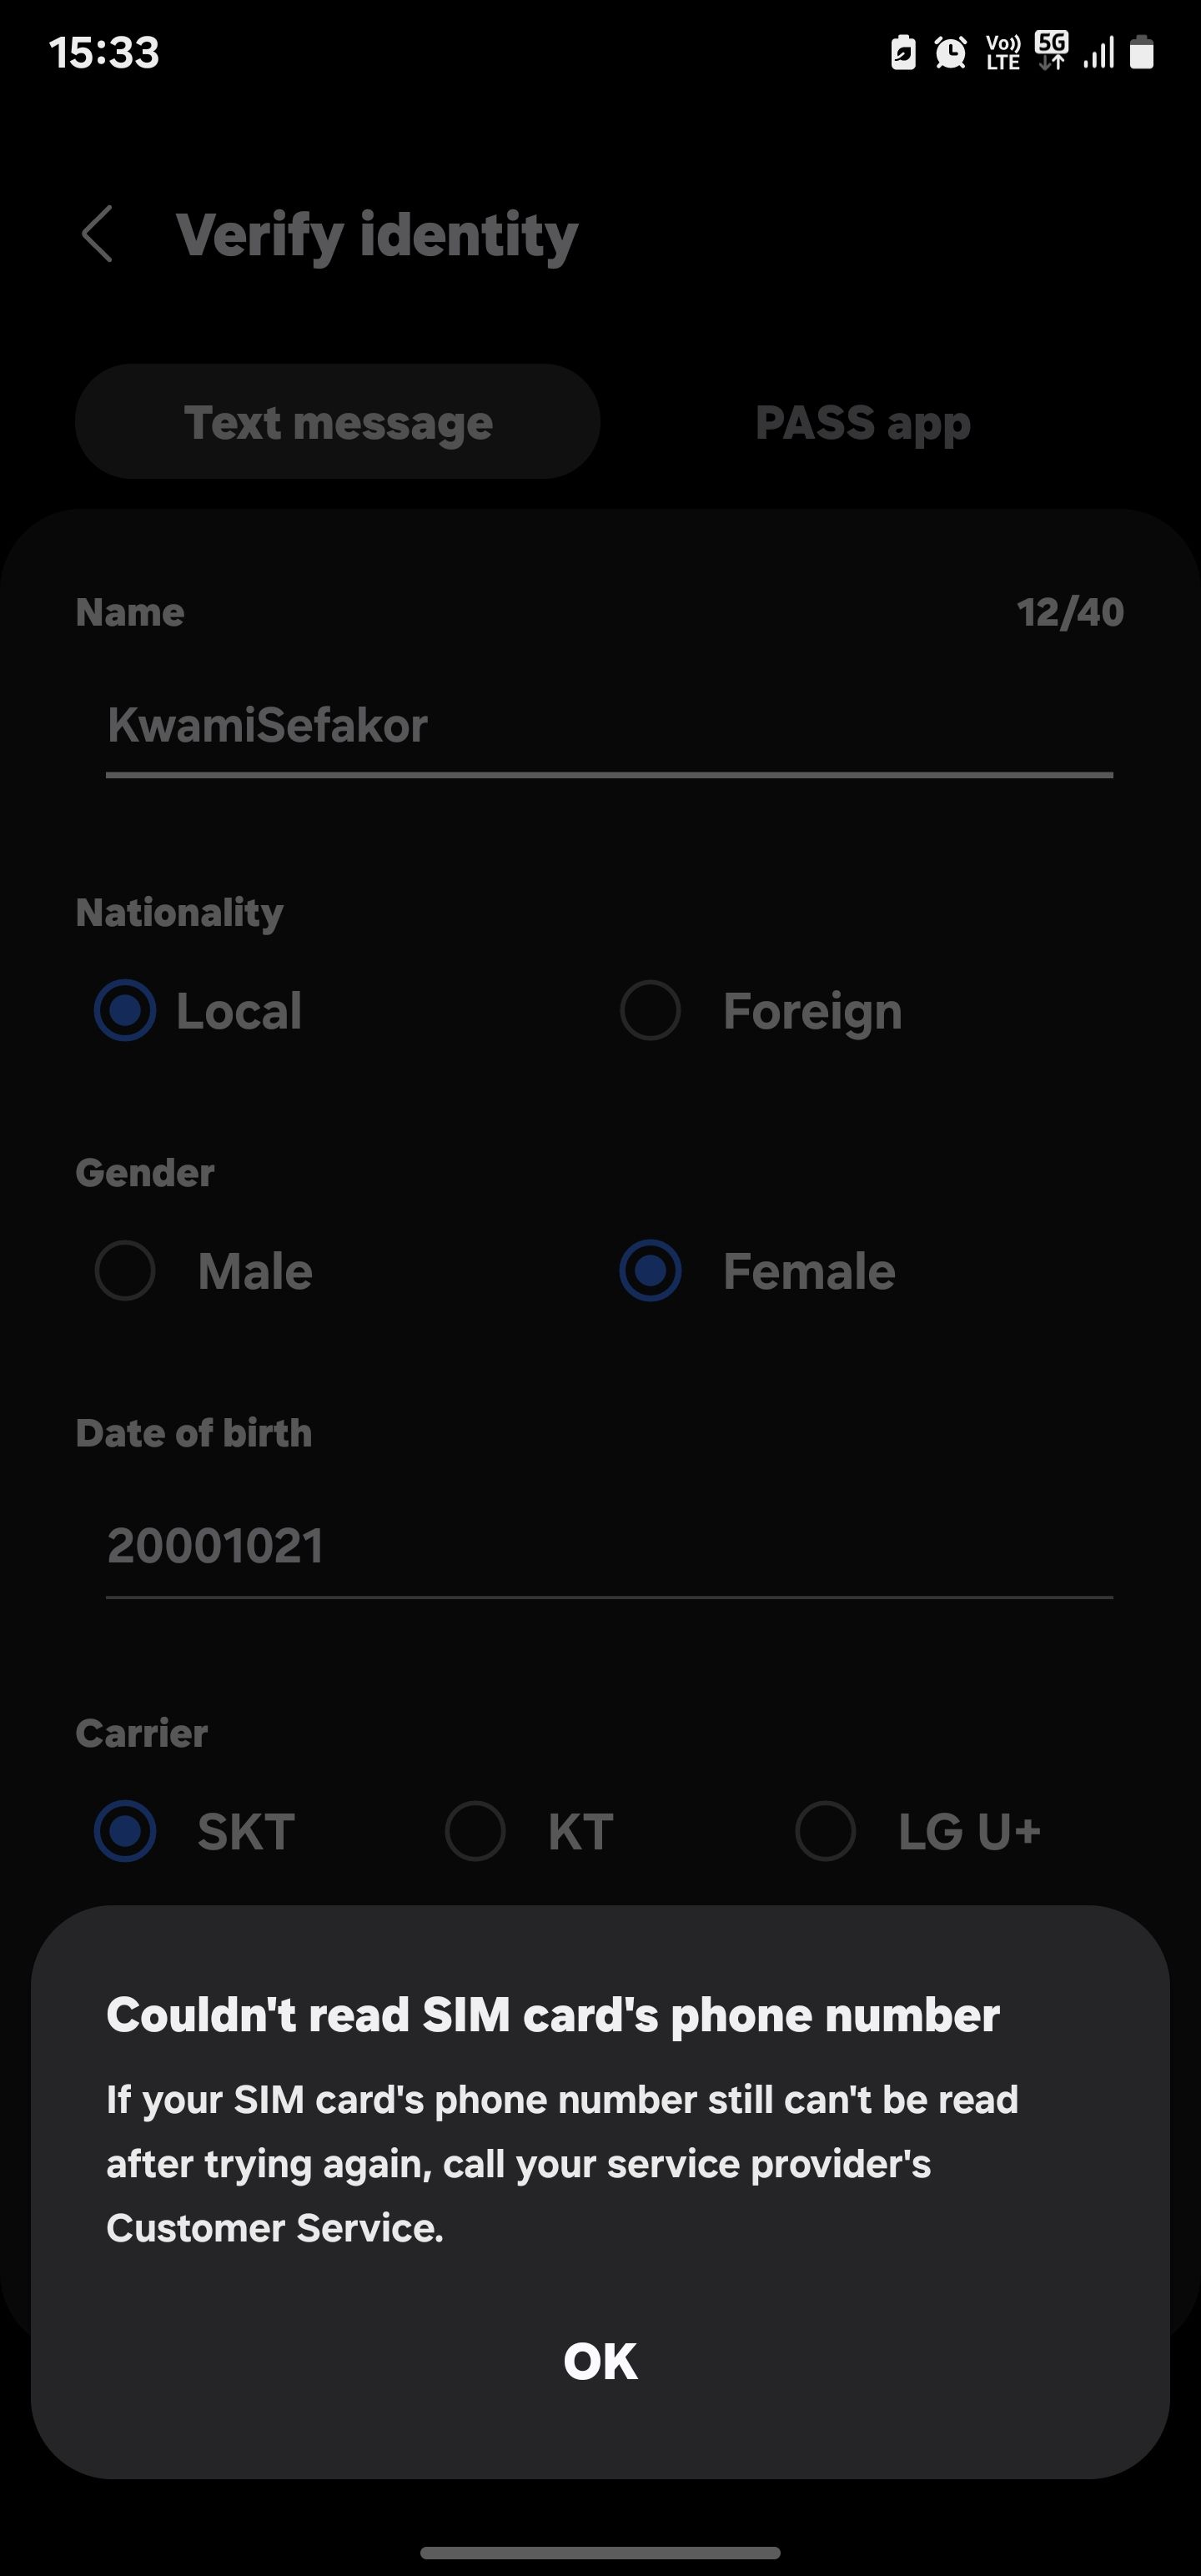Tap the battery status icon
Screen dimensions: 1201x2576
coord(1142,52)
